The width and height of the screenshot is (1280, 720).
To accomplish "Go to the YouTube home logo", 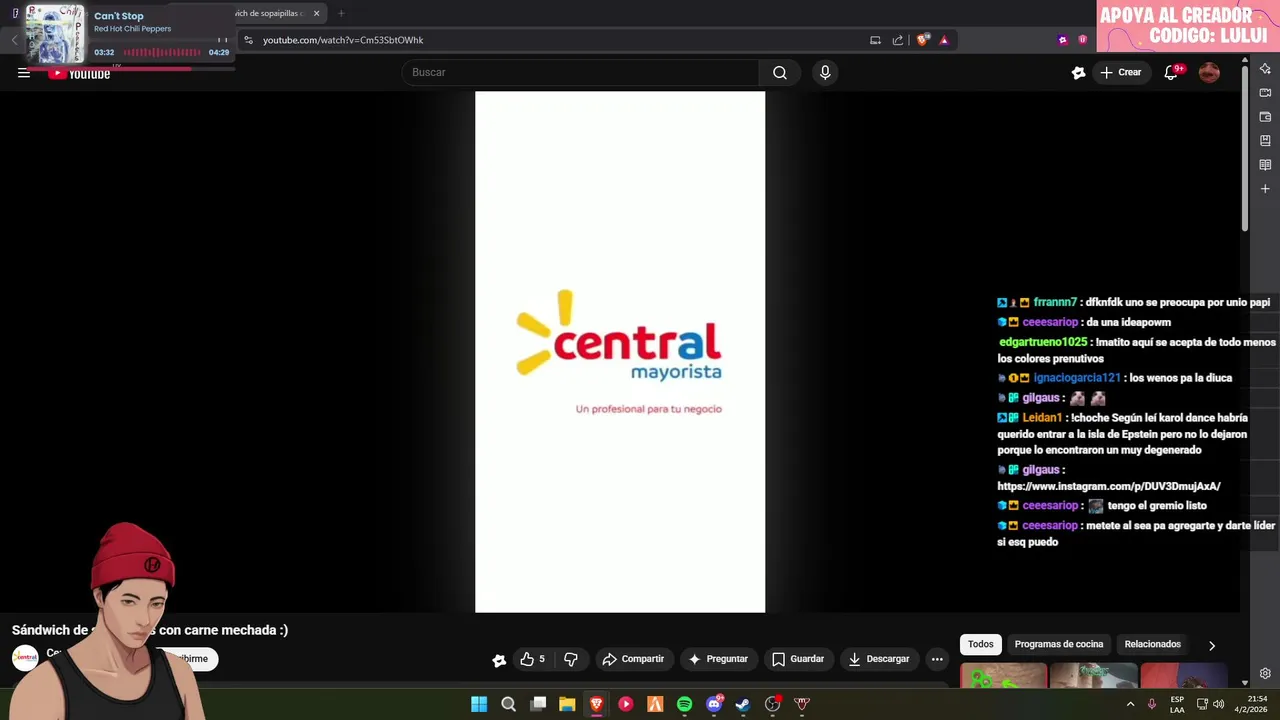I will (80, 73).
